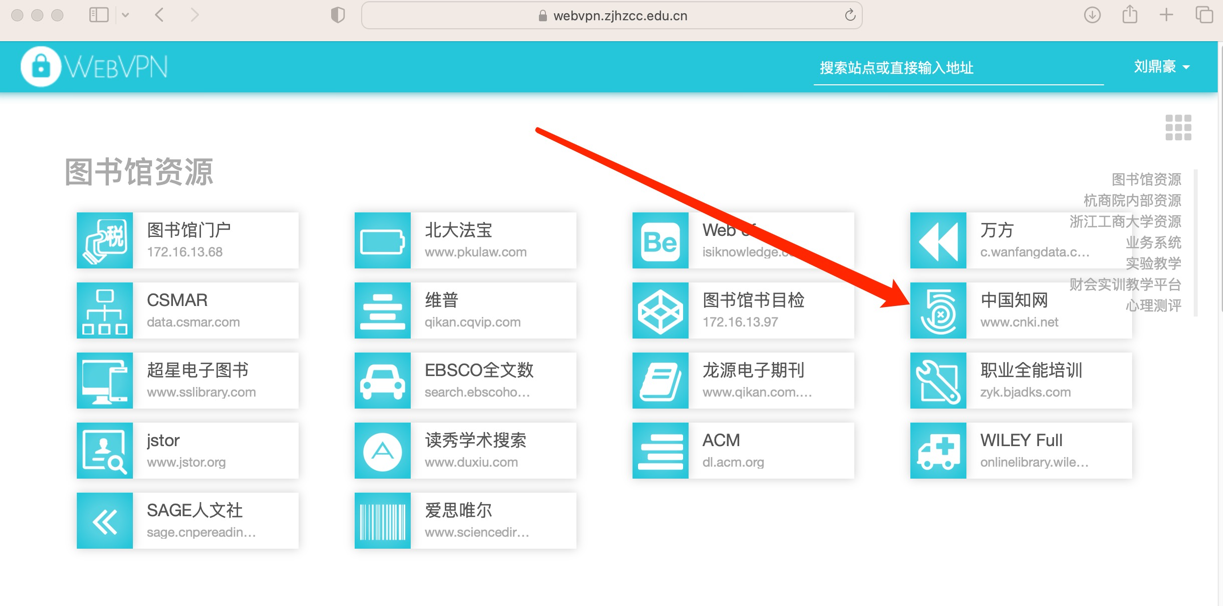Click the CSMAR org-chart icon
This screenshot has width=1223, height=606.
105,310
